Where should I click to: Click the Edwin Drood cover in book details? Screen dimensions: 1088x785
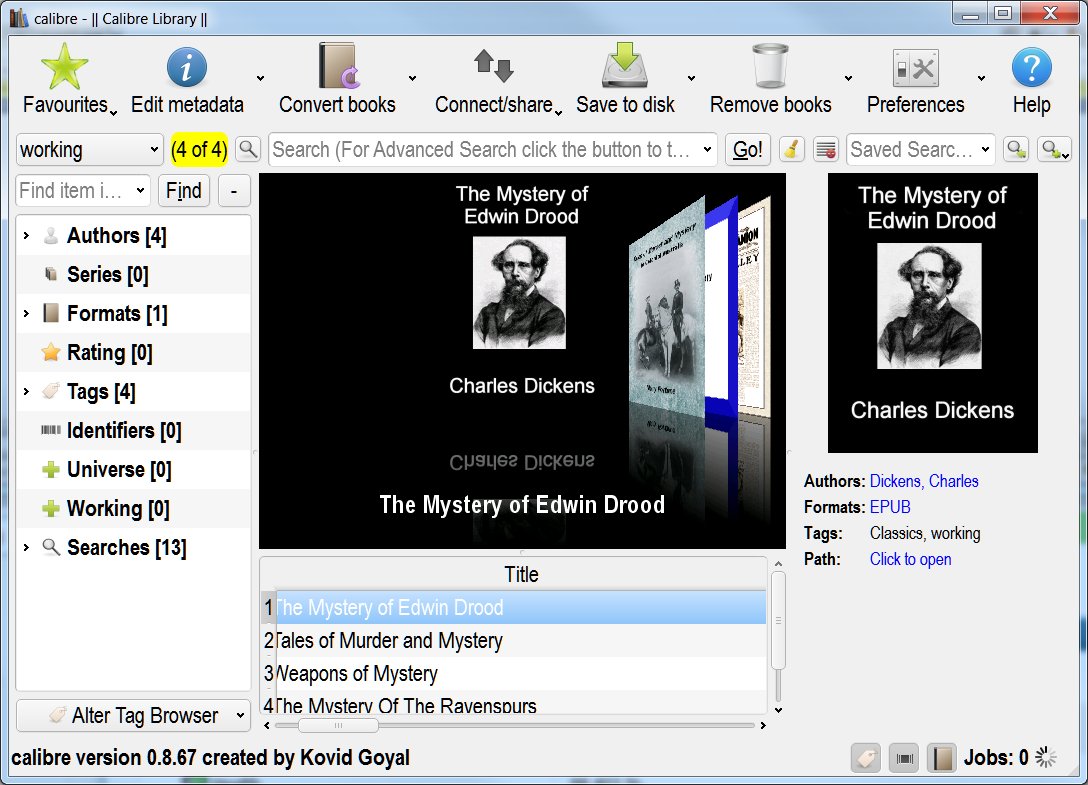(933, 312)
